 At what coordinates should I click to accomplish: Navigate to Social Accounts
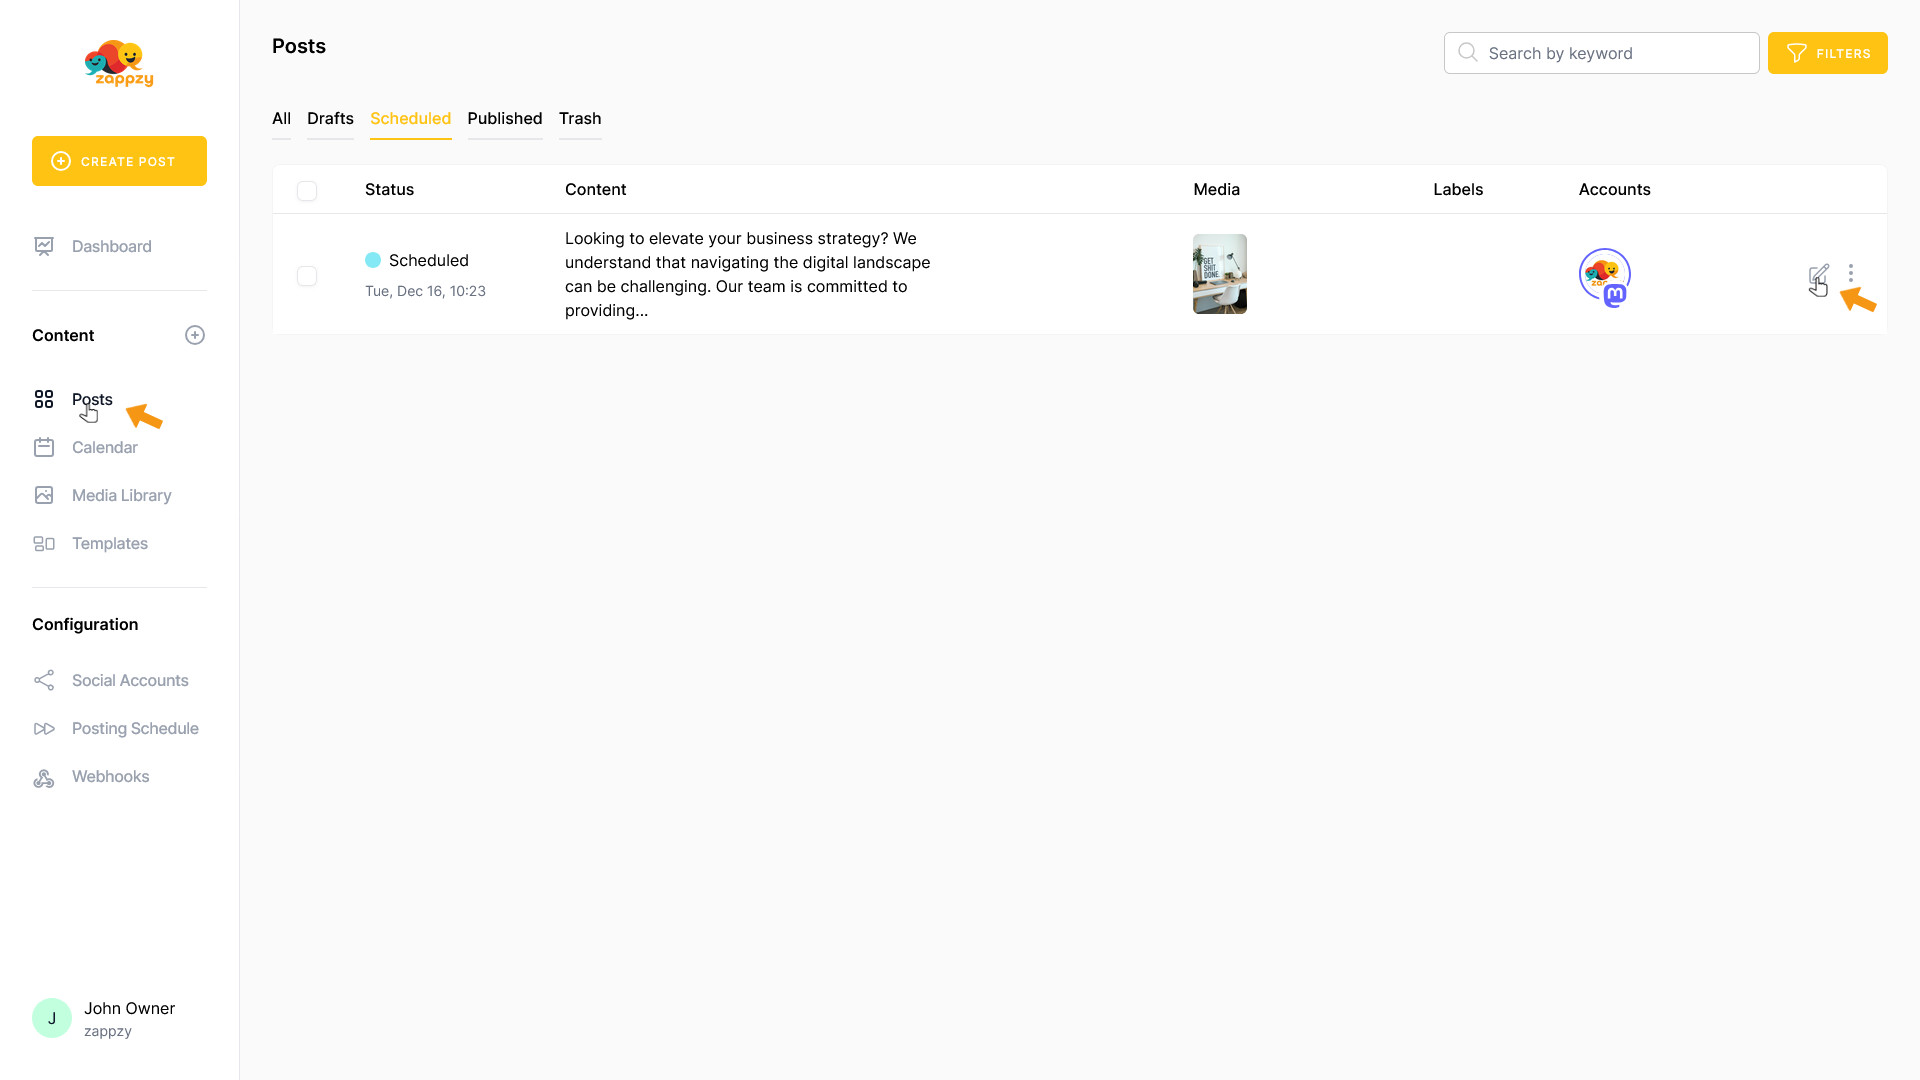130,680
